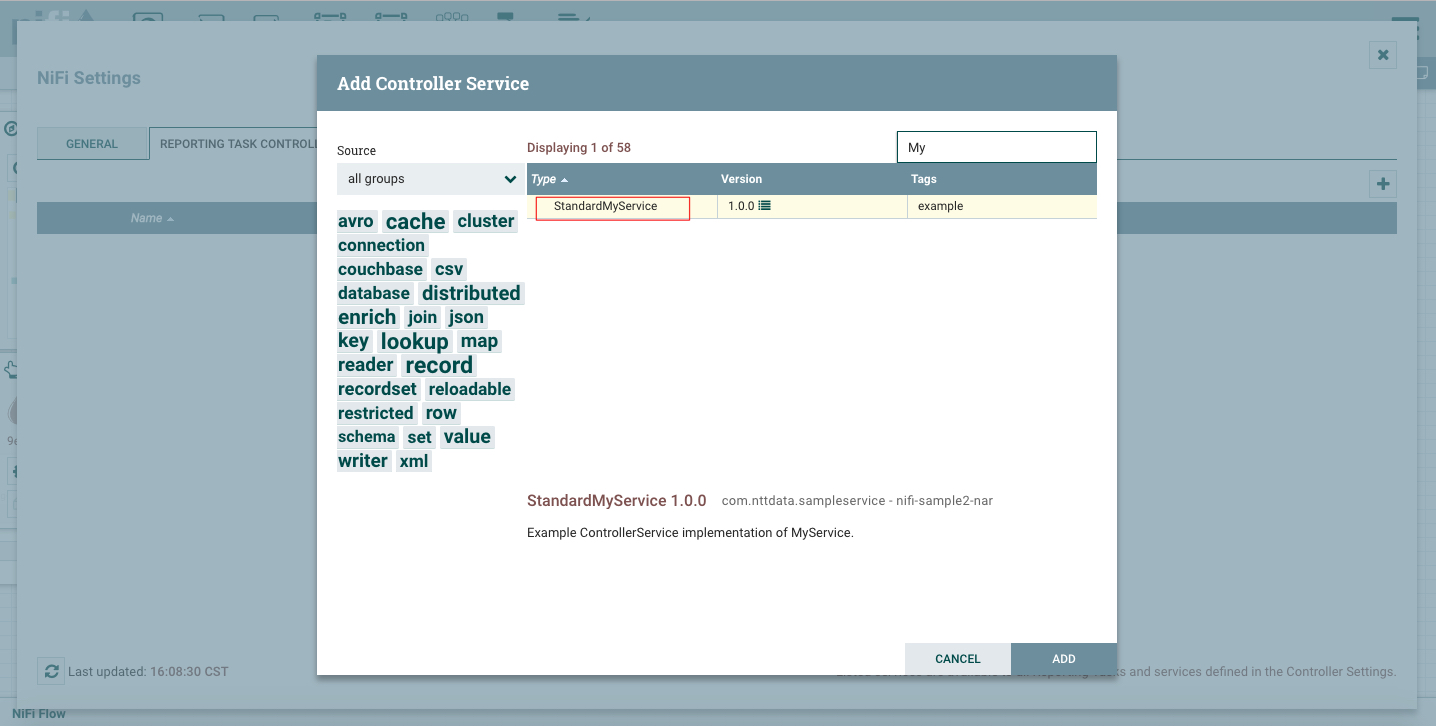Open version list icon next to 1.0.0
The image size is (1436, 726).
point(765,206)
